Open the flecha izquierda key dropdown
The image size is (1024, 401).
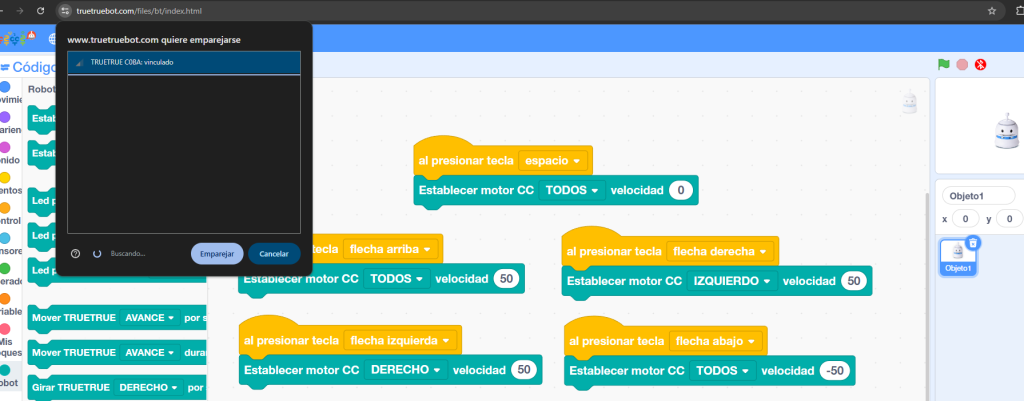400,340
